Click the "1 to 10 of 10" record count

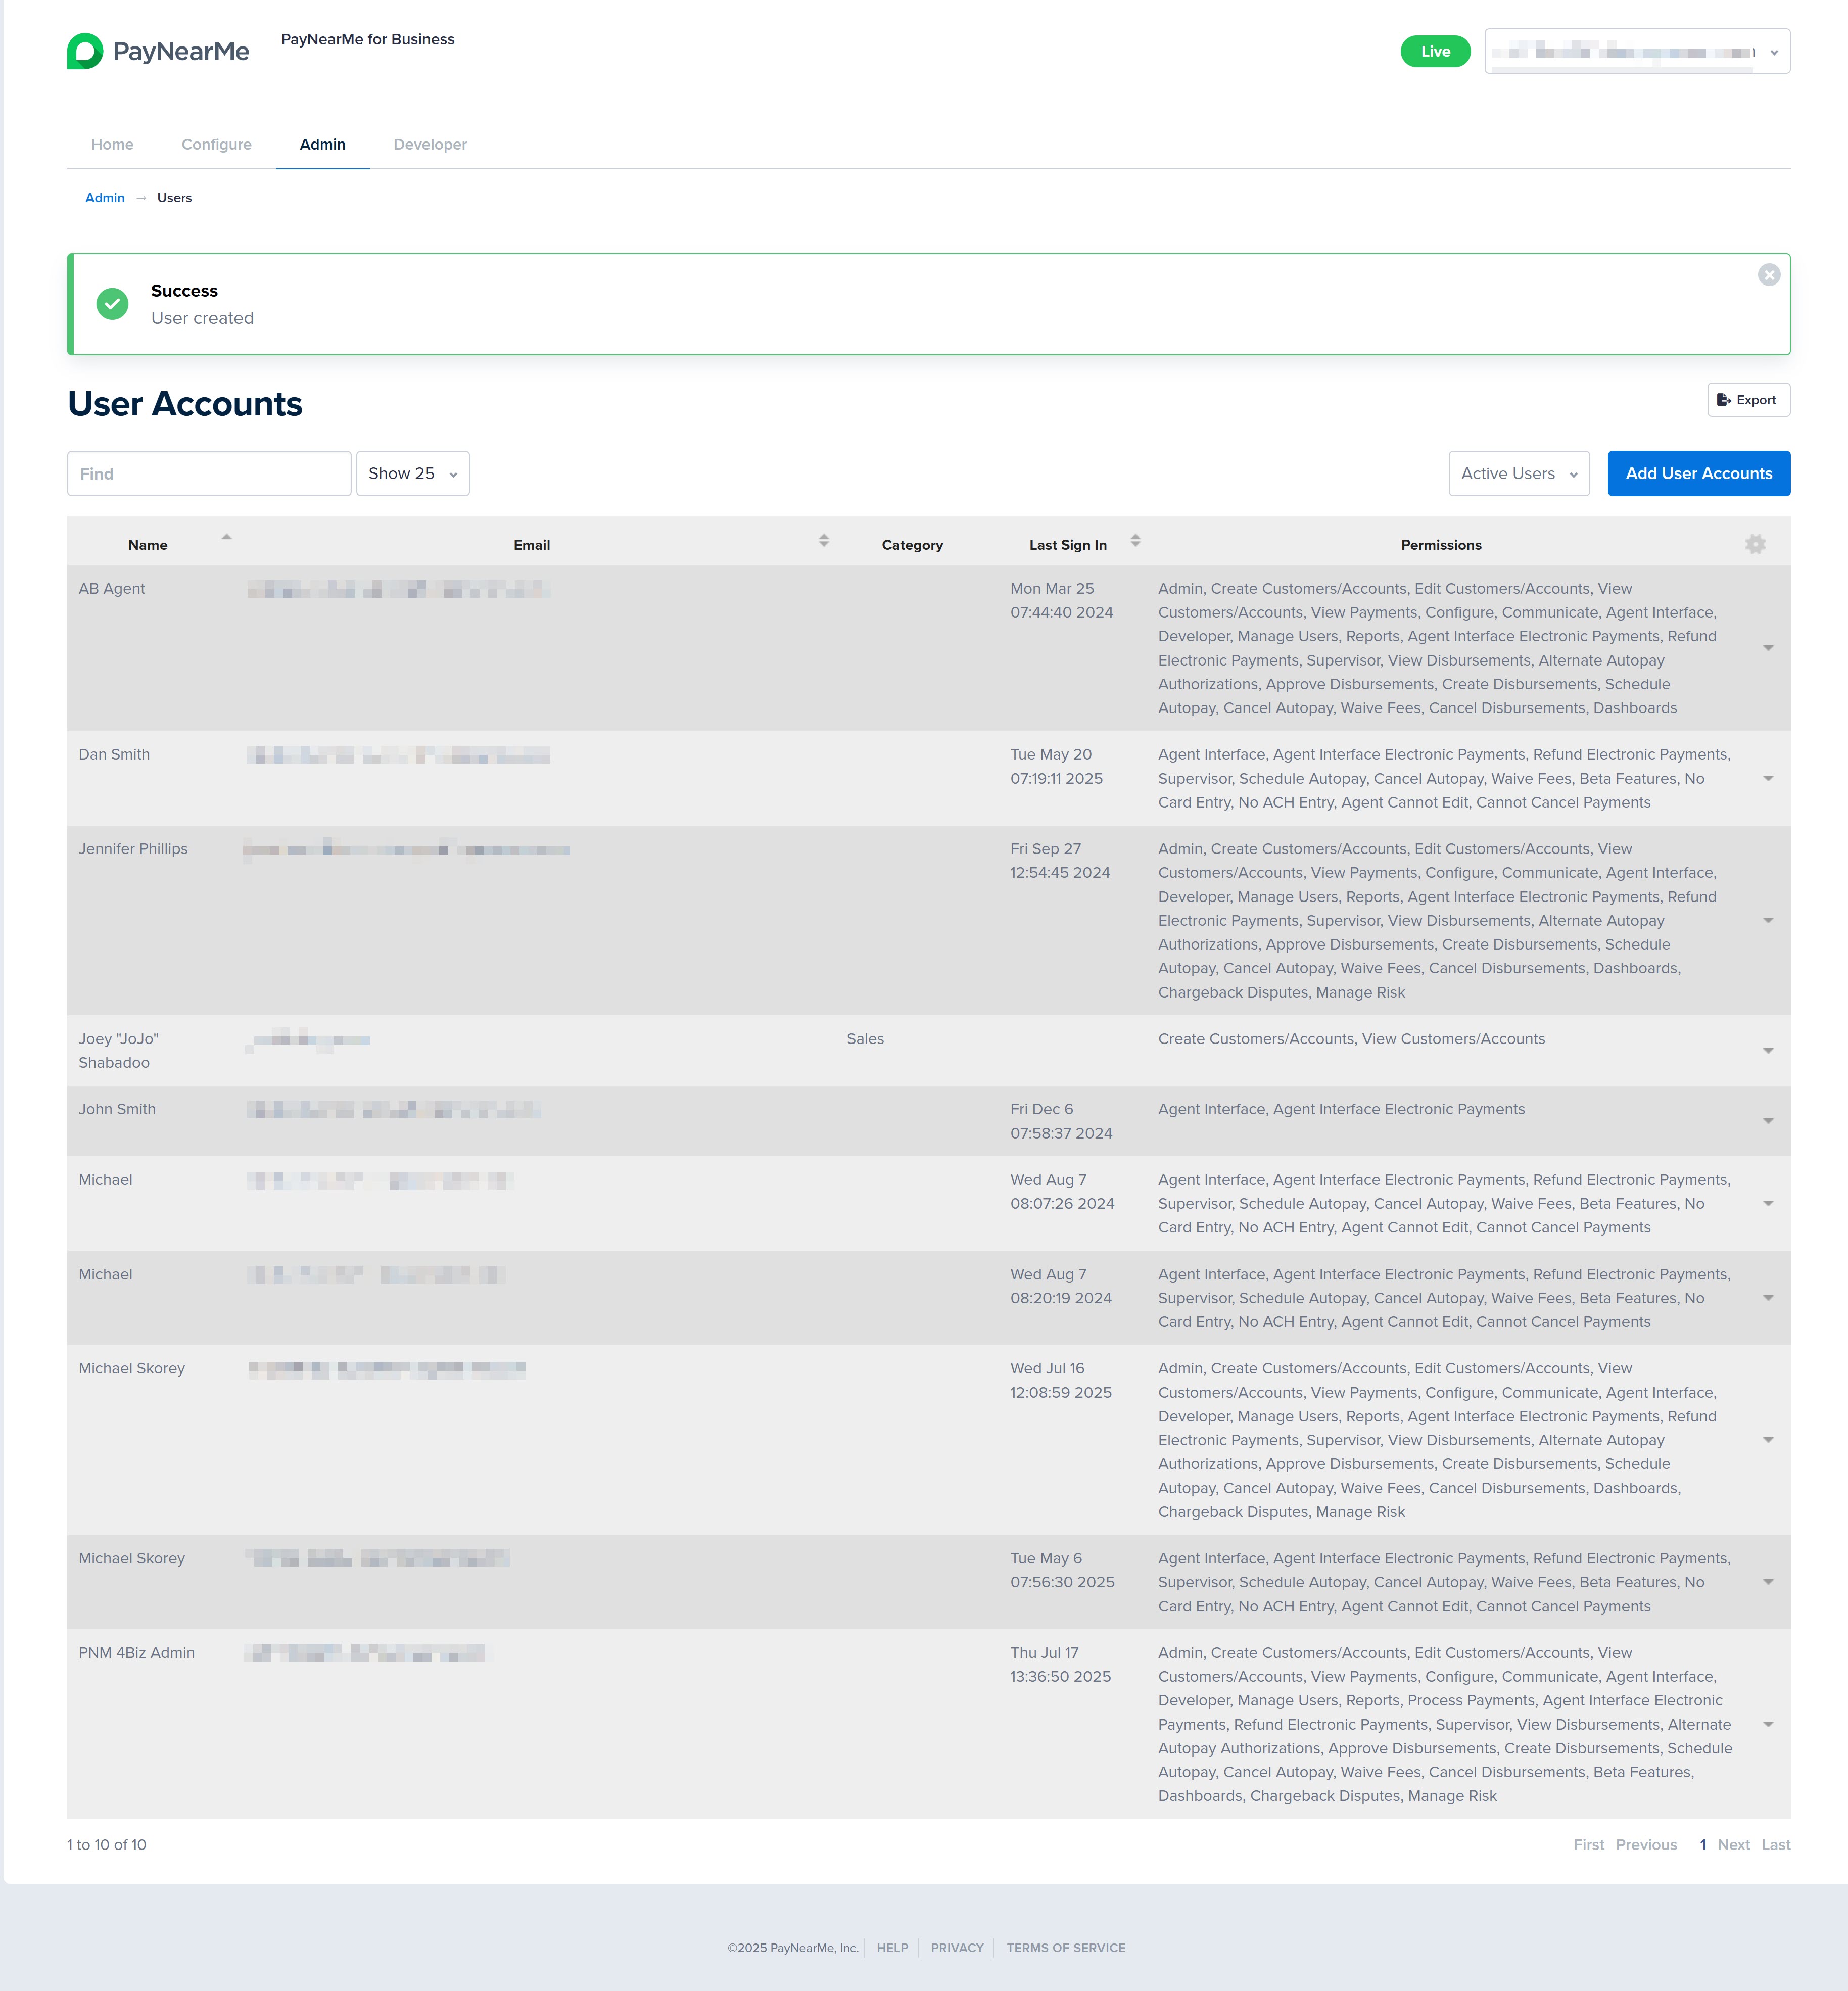coord(106,1845)
